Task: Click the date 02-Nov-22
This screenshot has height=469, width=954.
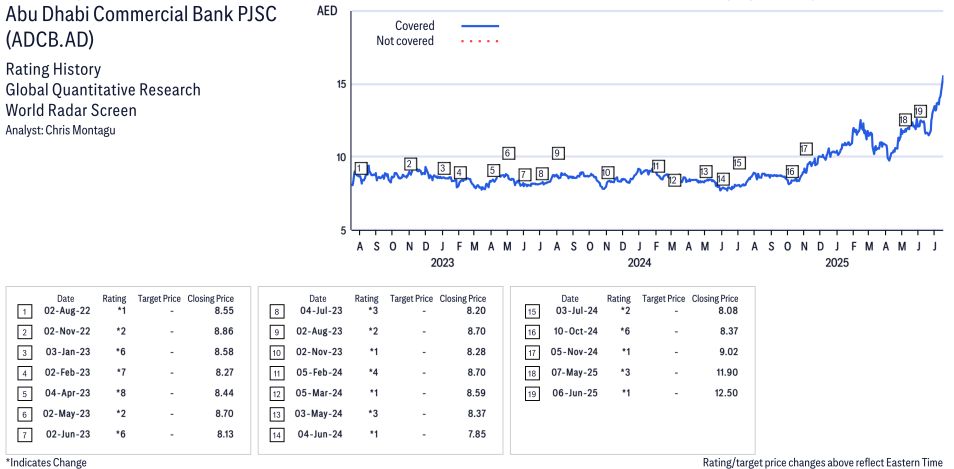Action: (66, 332)
